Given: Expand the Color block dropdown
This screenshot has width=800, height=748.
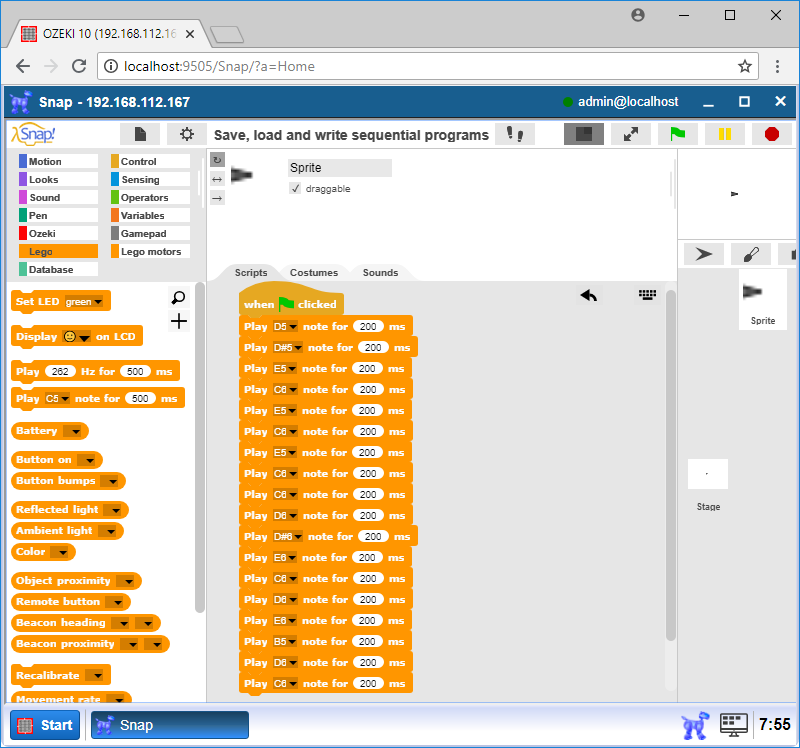Looking at the screenshot, I should click(62, 552).
